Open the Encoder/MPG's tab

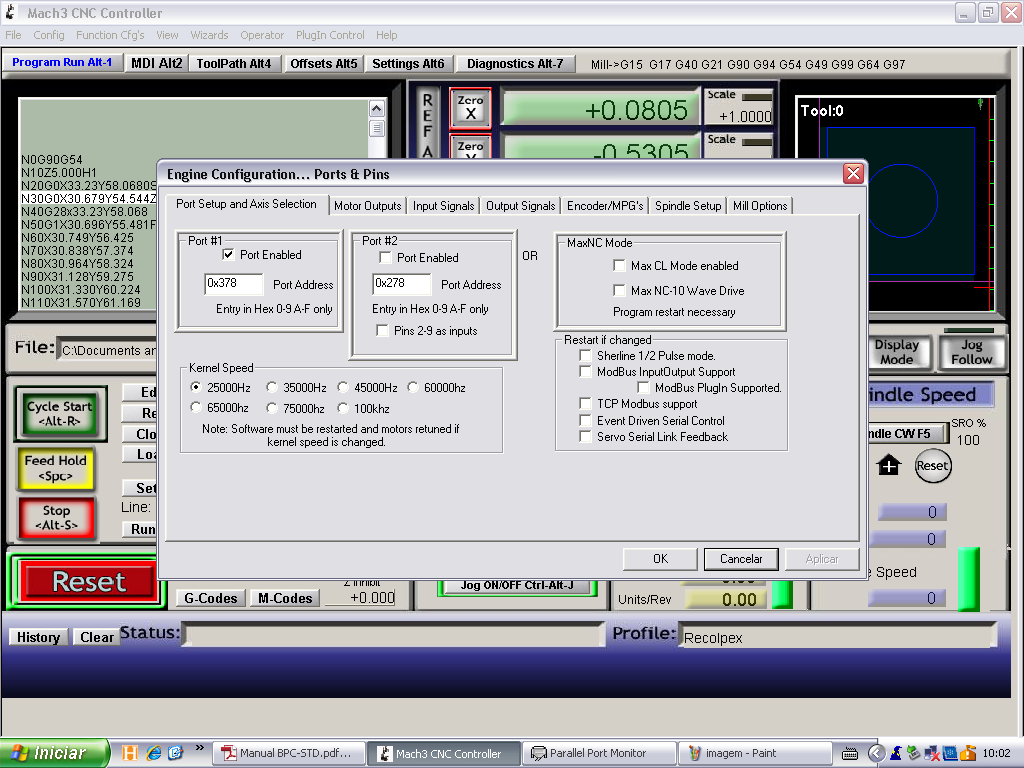(x=605, y=206)
